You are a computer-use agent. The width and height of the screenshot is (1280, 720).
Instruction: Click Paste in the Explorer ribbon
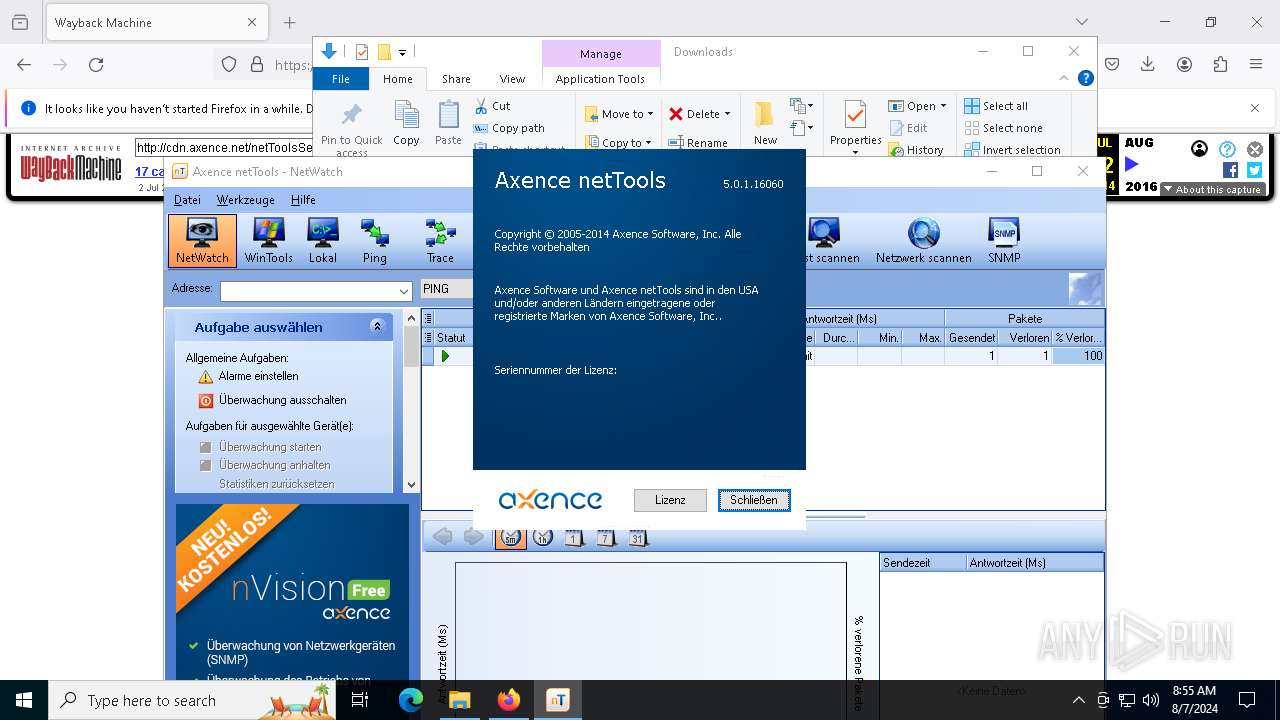point(448,123)
